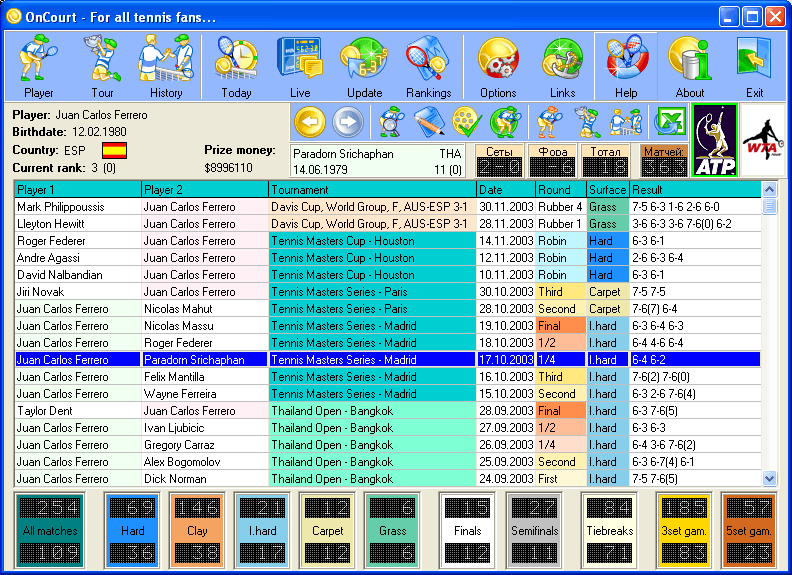
Task: Click the Сеты score panel
Action: (x=499, y=161)
